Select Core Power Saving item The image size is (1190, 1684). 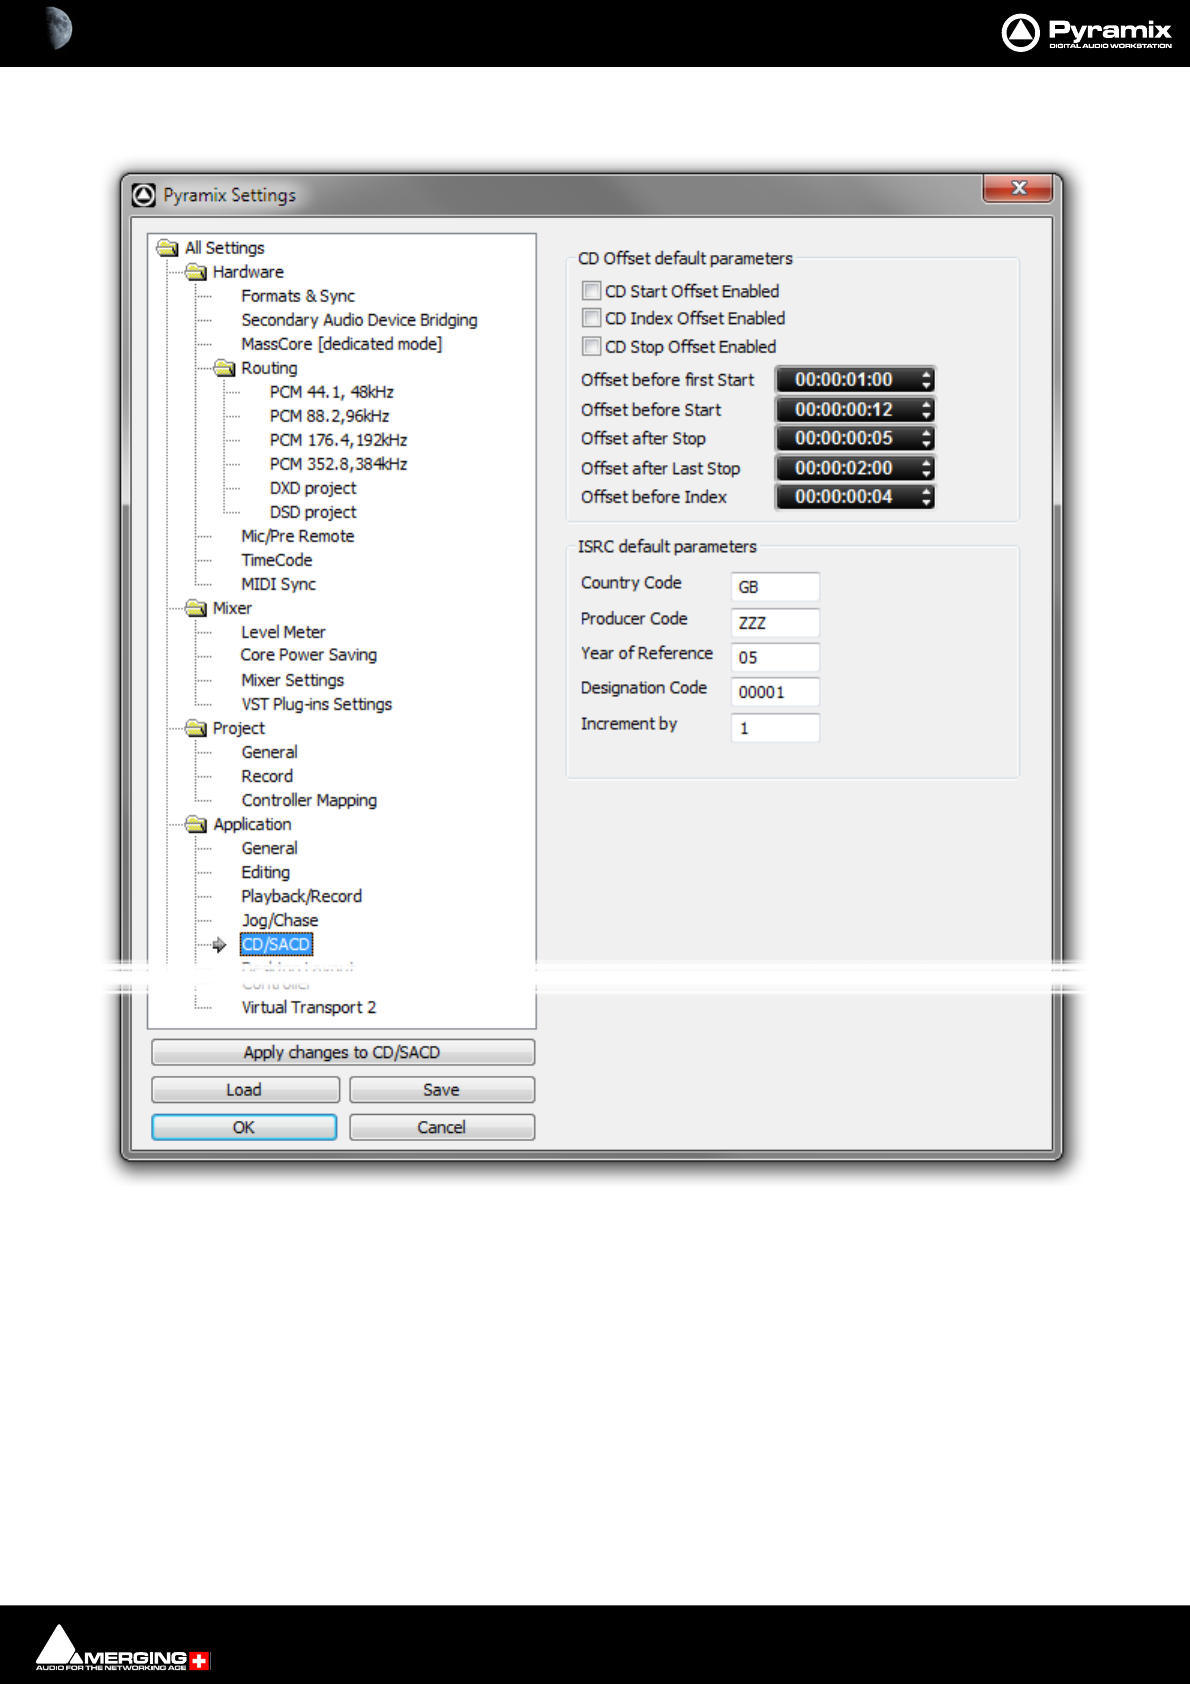tap(308, 655)
